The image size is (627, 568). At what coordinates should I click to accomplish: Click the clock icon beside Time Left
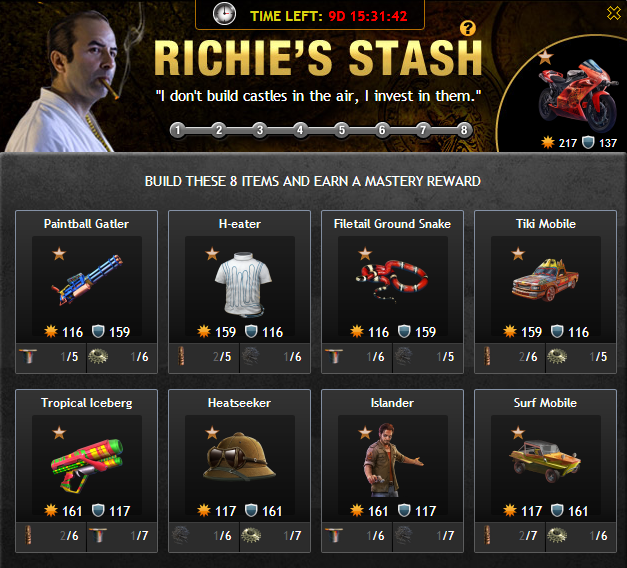click(224, 13)
